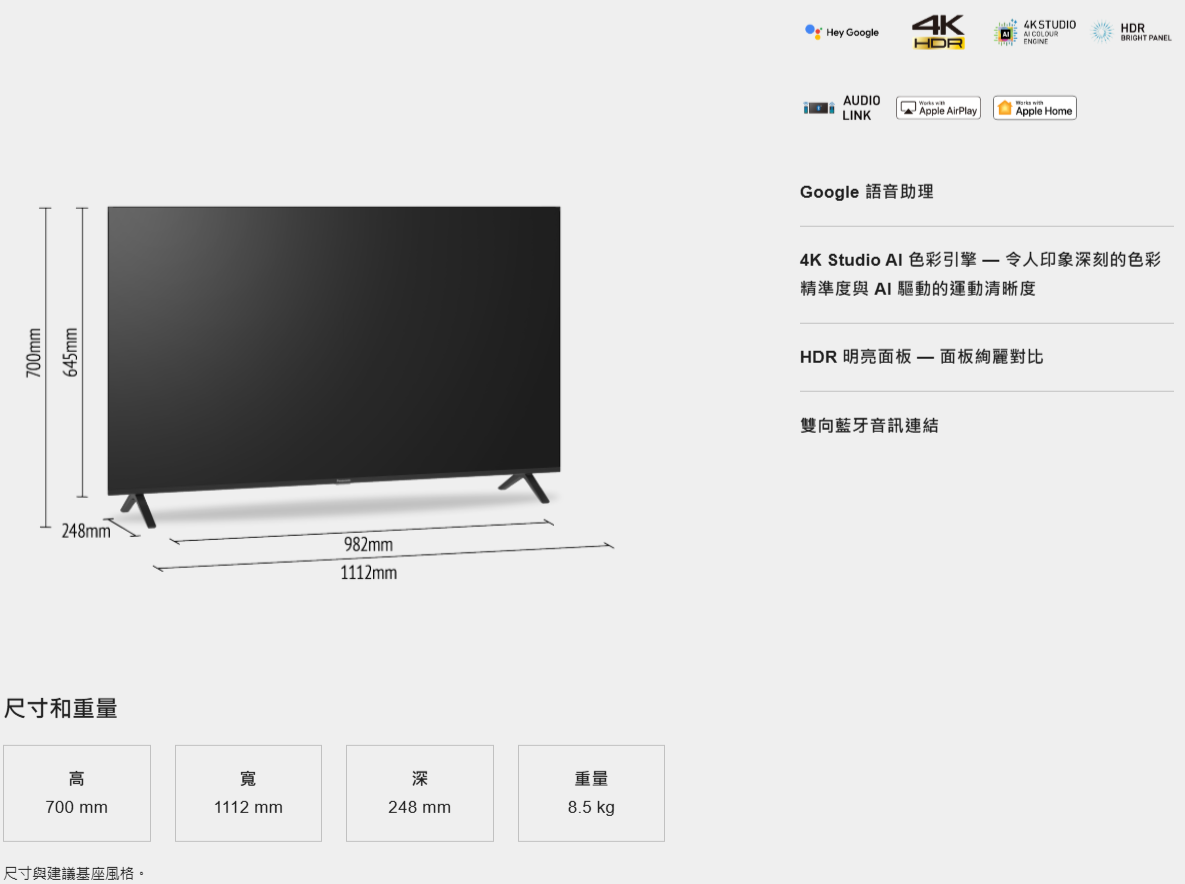Click the Audio Link icon
Viewport: 1185px width, 884px height.
pyautogui.click(x=842, y=108)
